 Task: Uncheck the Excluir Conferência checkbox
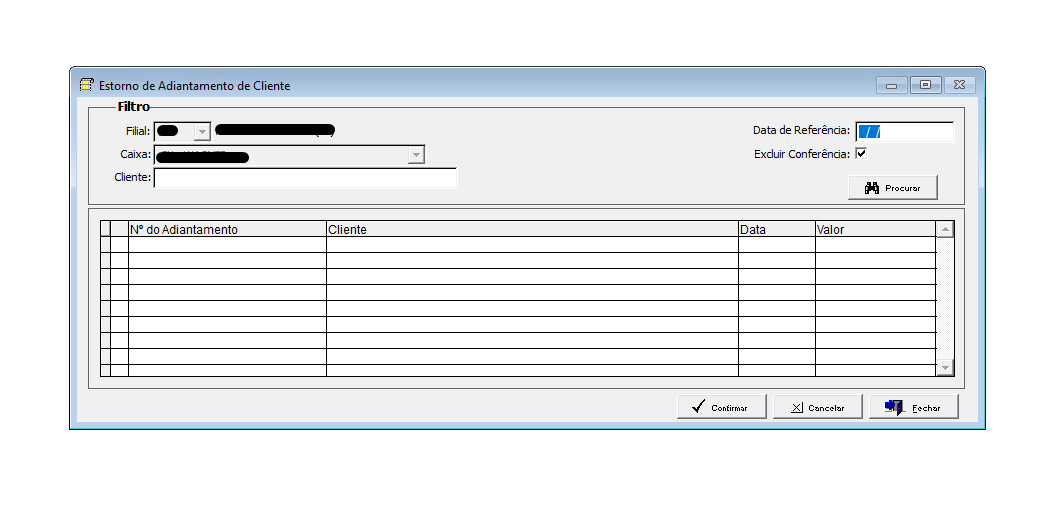point(861,153)
